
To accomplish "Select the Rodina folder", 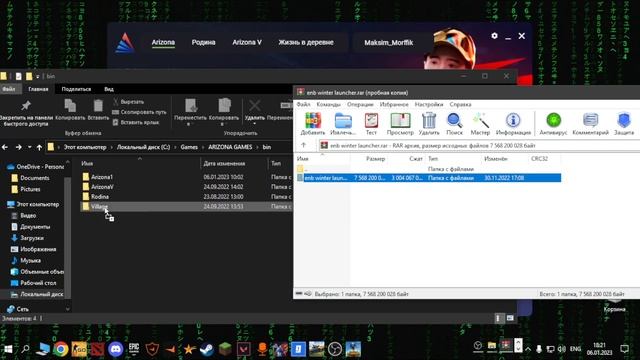I will [100, 196].
